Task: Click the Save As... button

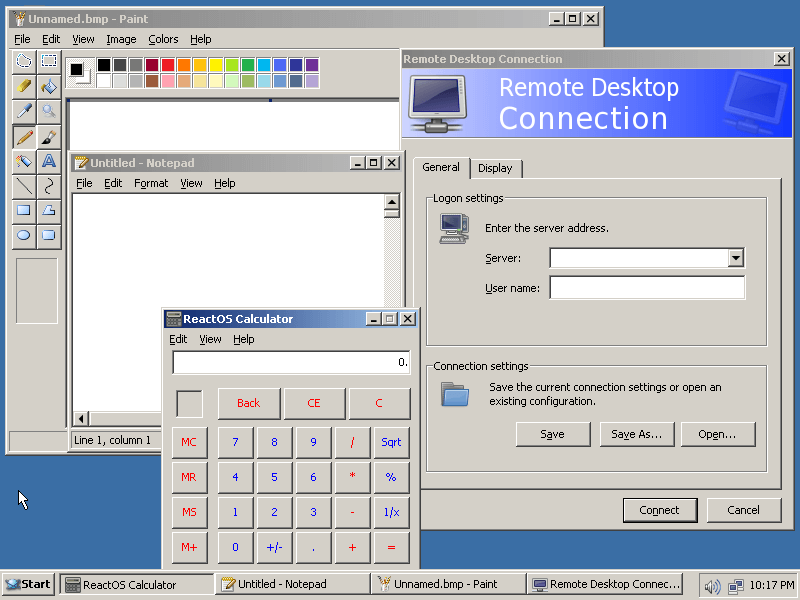Action: 637,434
